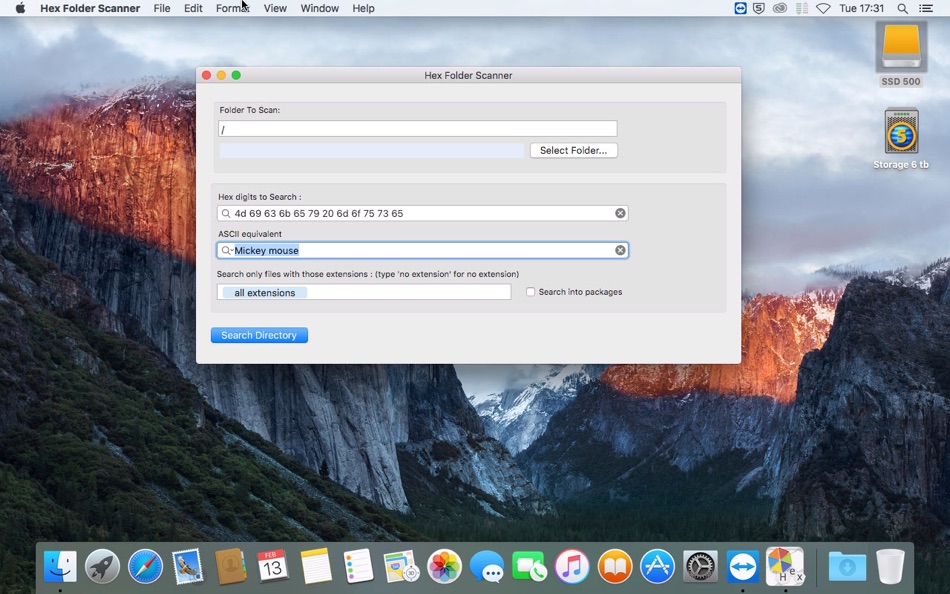Viewport: 950px width, 594px height.
Task: Open the Select Folder... dialog
Action: 573,150
